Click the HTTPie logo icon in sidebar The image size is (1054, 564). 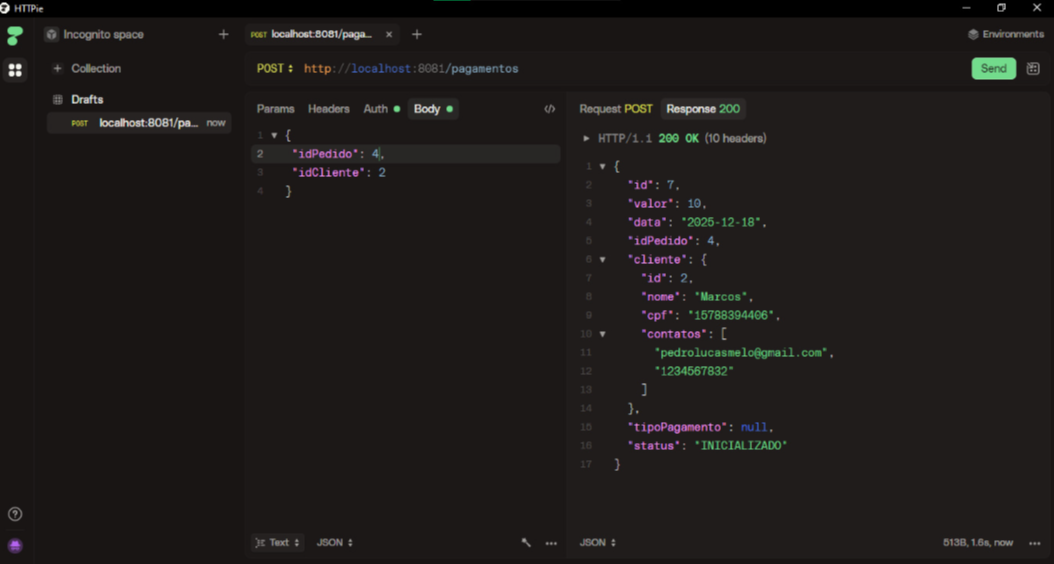pyautogui.click(x=15, y=36)
